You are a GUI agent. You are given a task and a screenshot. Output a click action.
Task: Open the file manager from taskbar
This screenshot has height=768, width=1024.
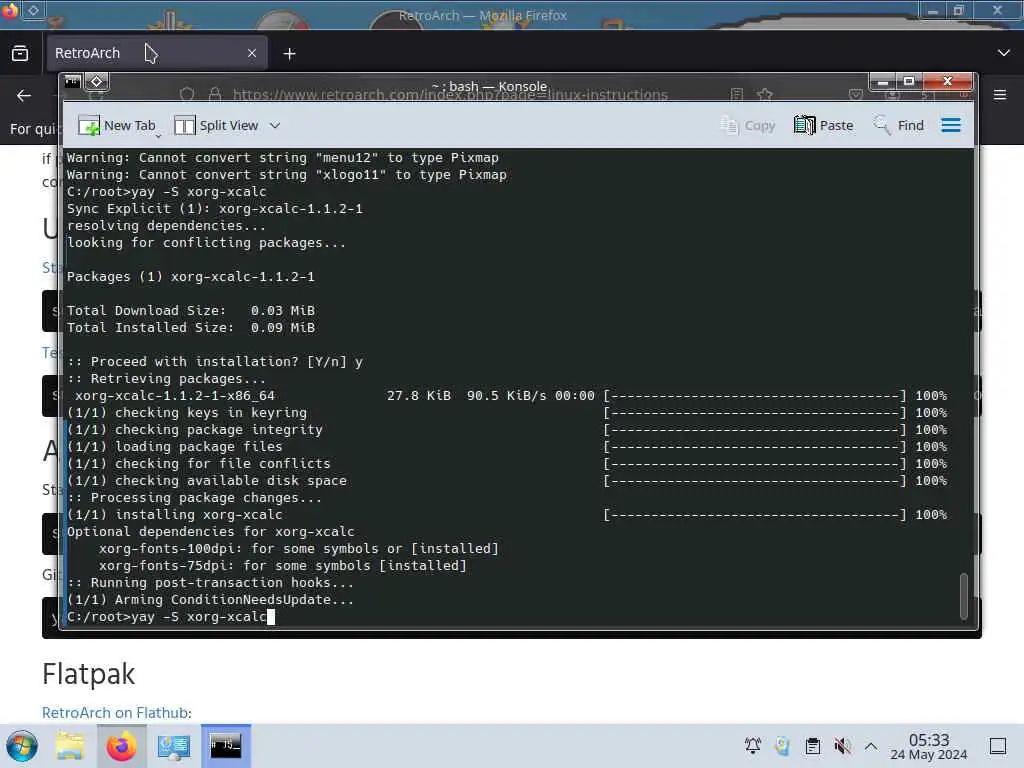point(70,746)
